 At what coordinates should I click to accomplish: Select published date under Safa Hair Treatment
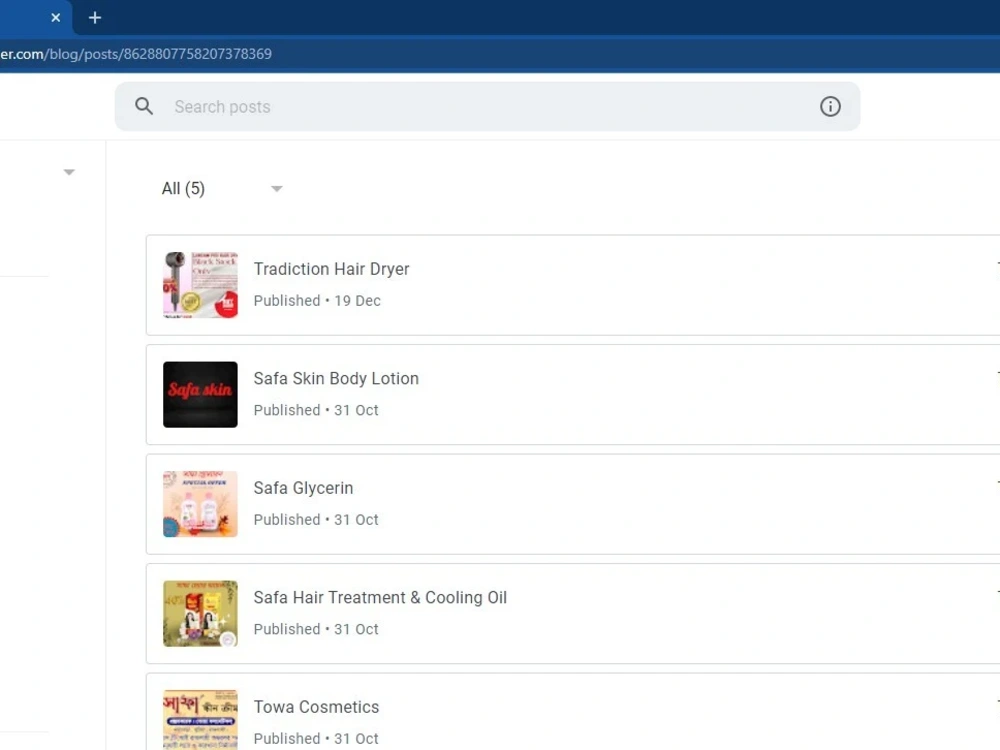click(316, 629)
